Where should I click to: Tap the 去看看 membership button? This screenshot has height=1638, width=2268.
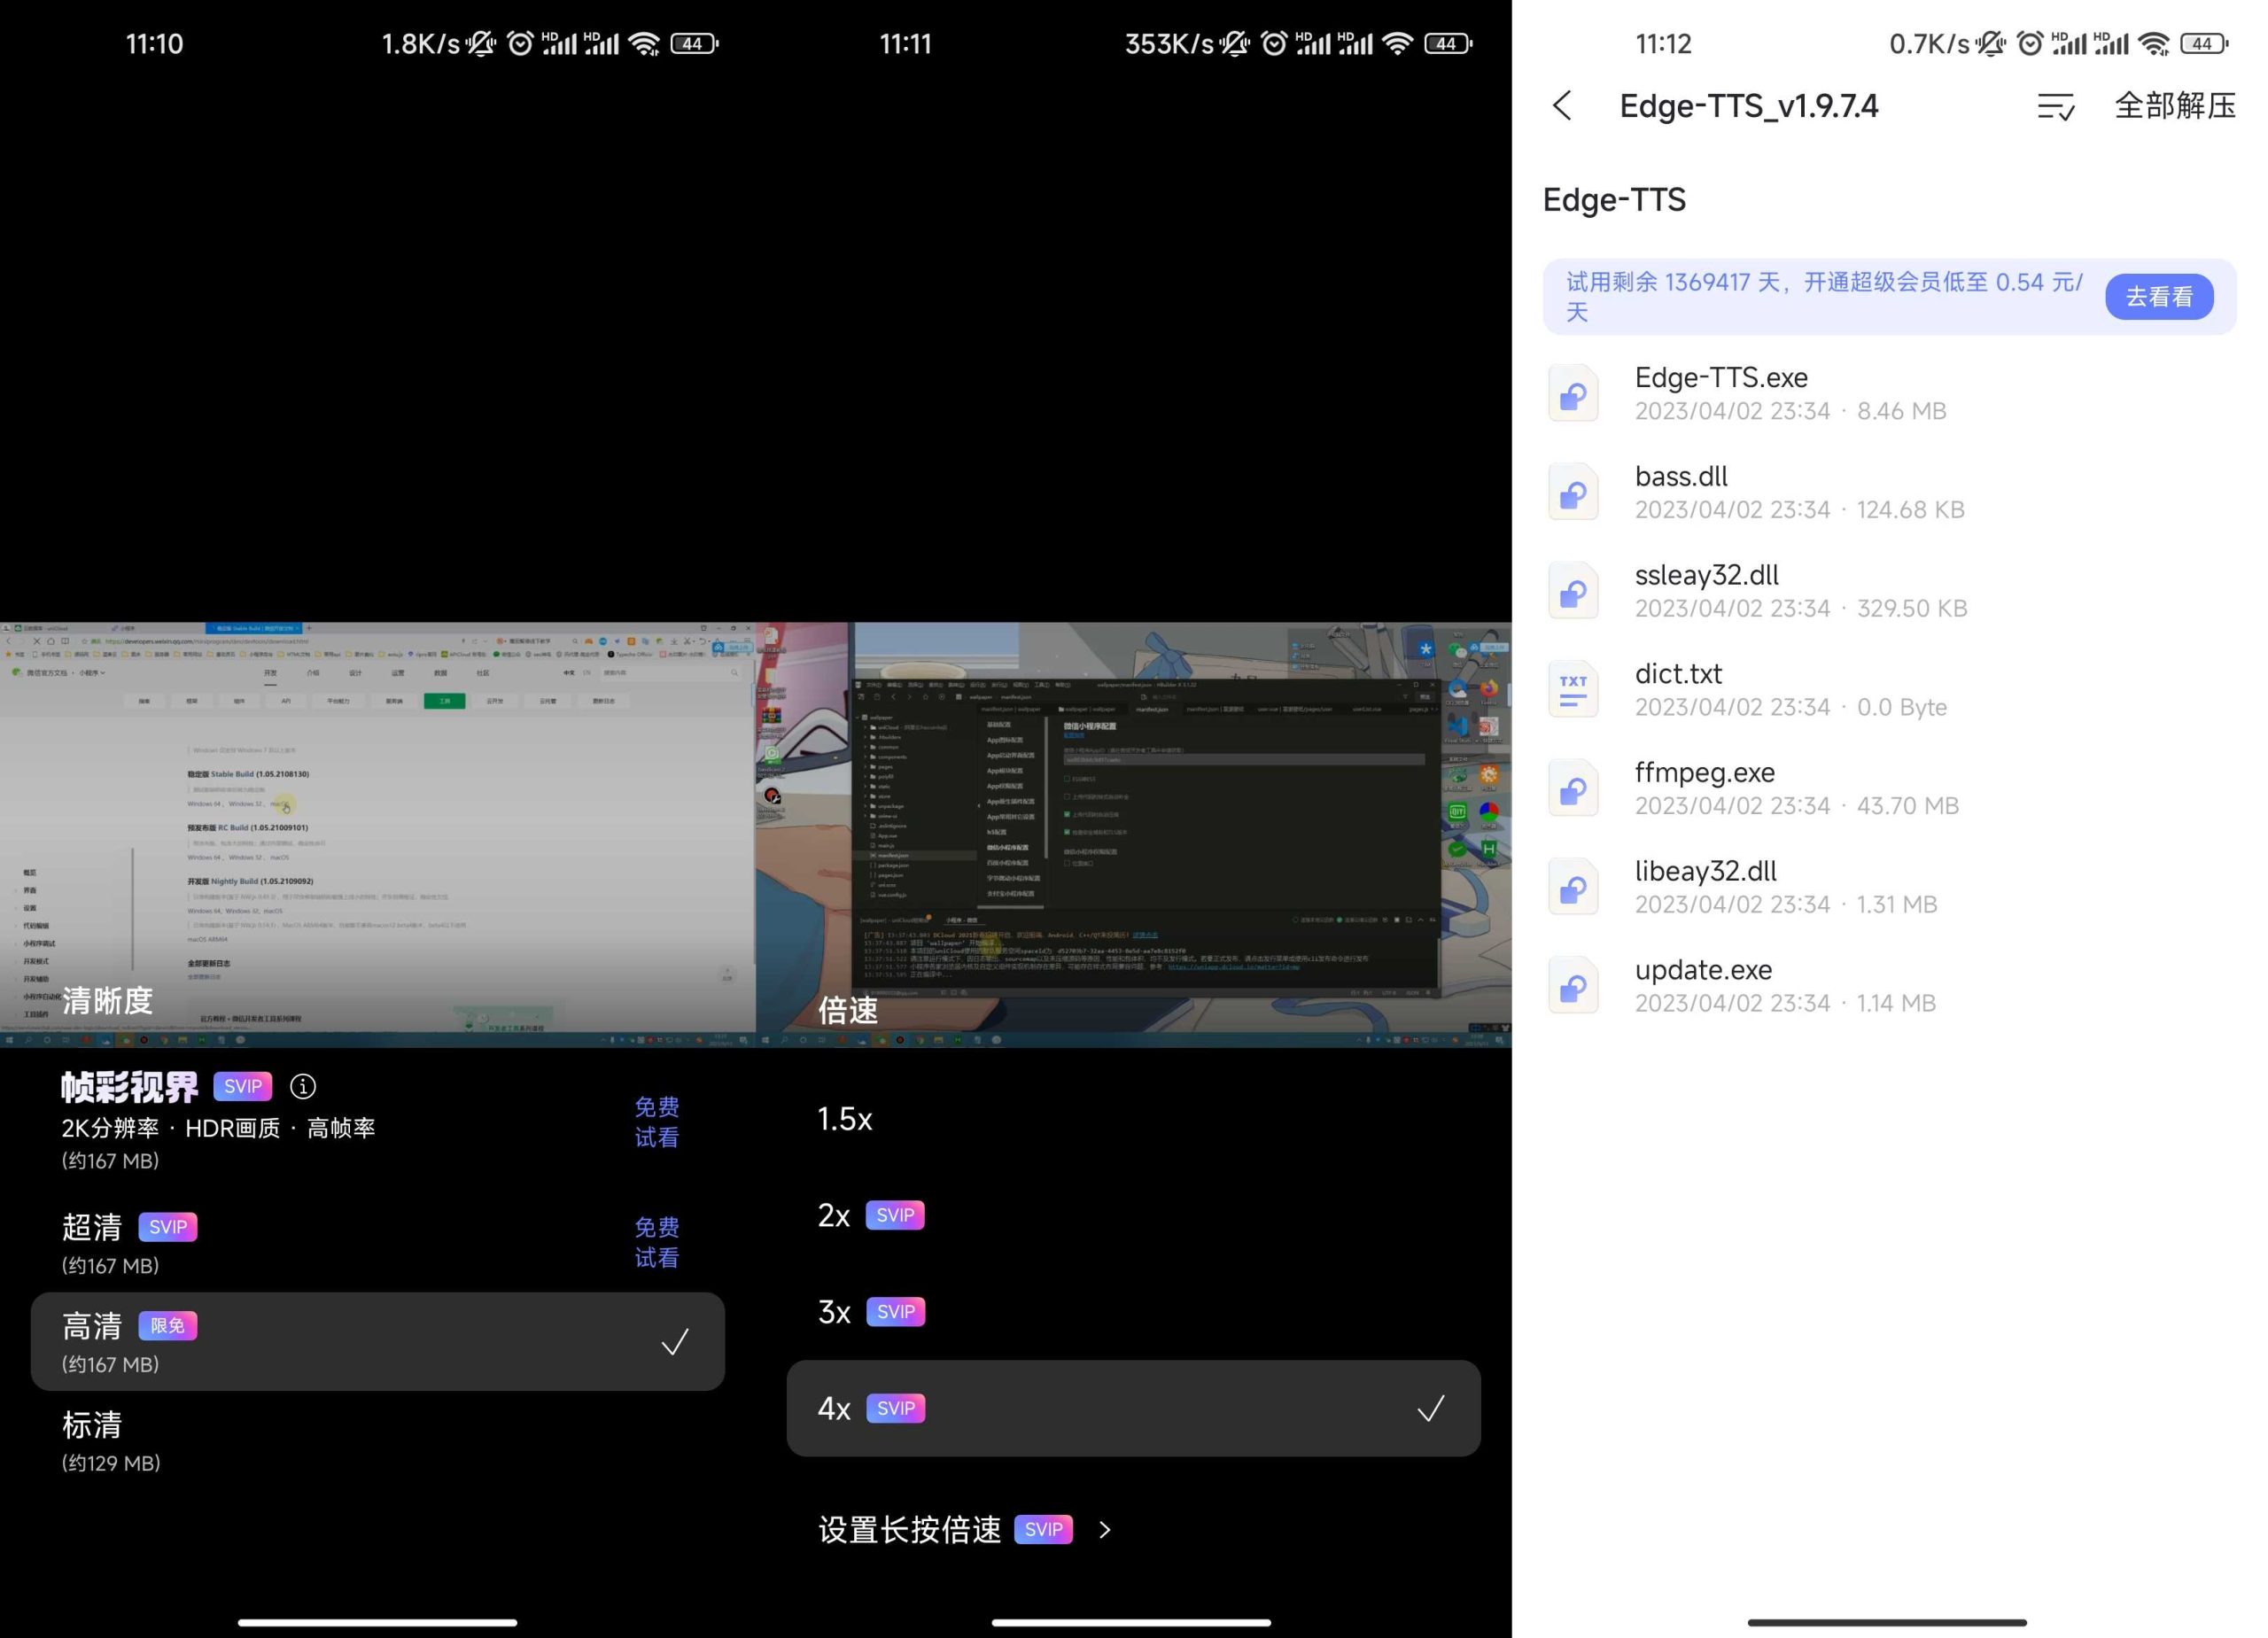(x=2159, y=297)
